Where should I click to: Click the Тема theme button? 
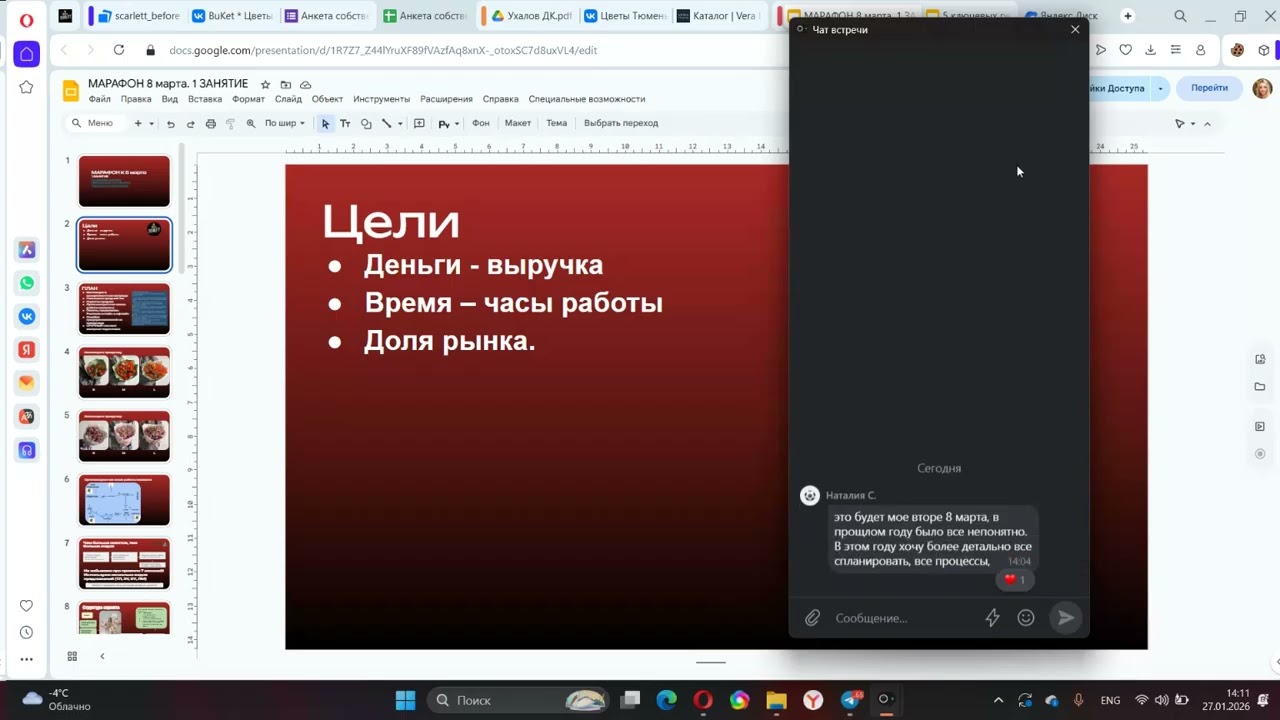click(x=557, y=124)
